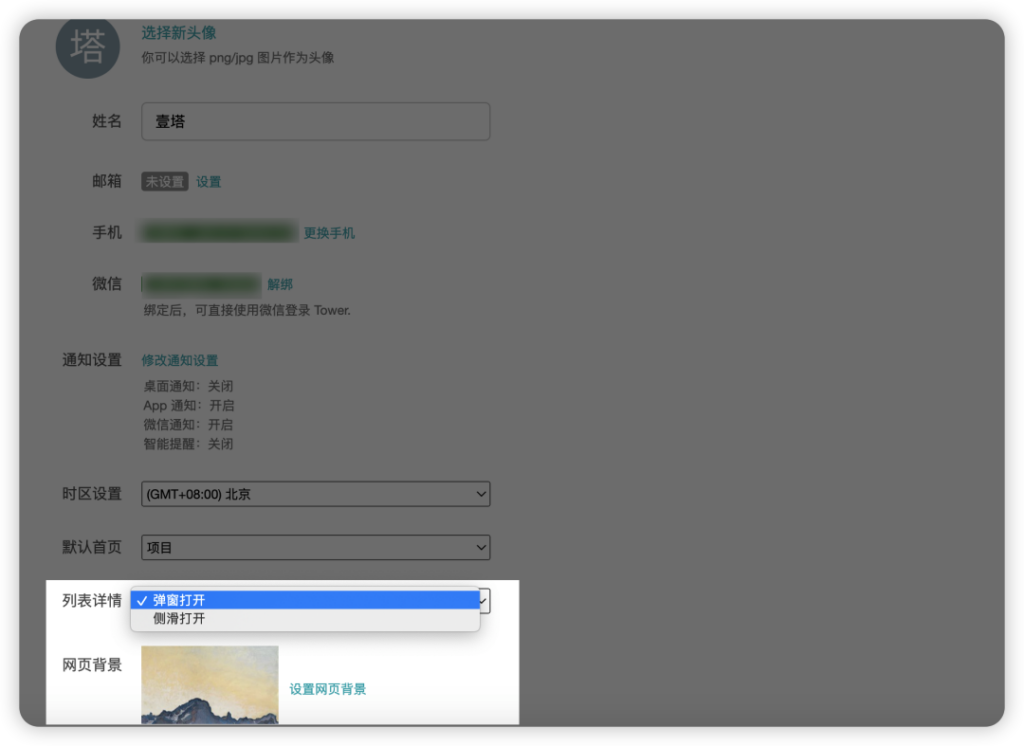Open the 默认首页 dropdown showing 项目

tap(315, 547)
